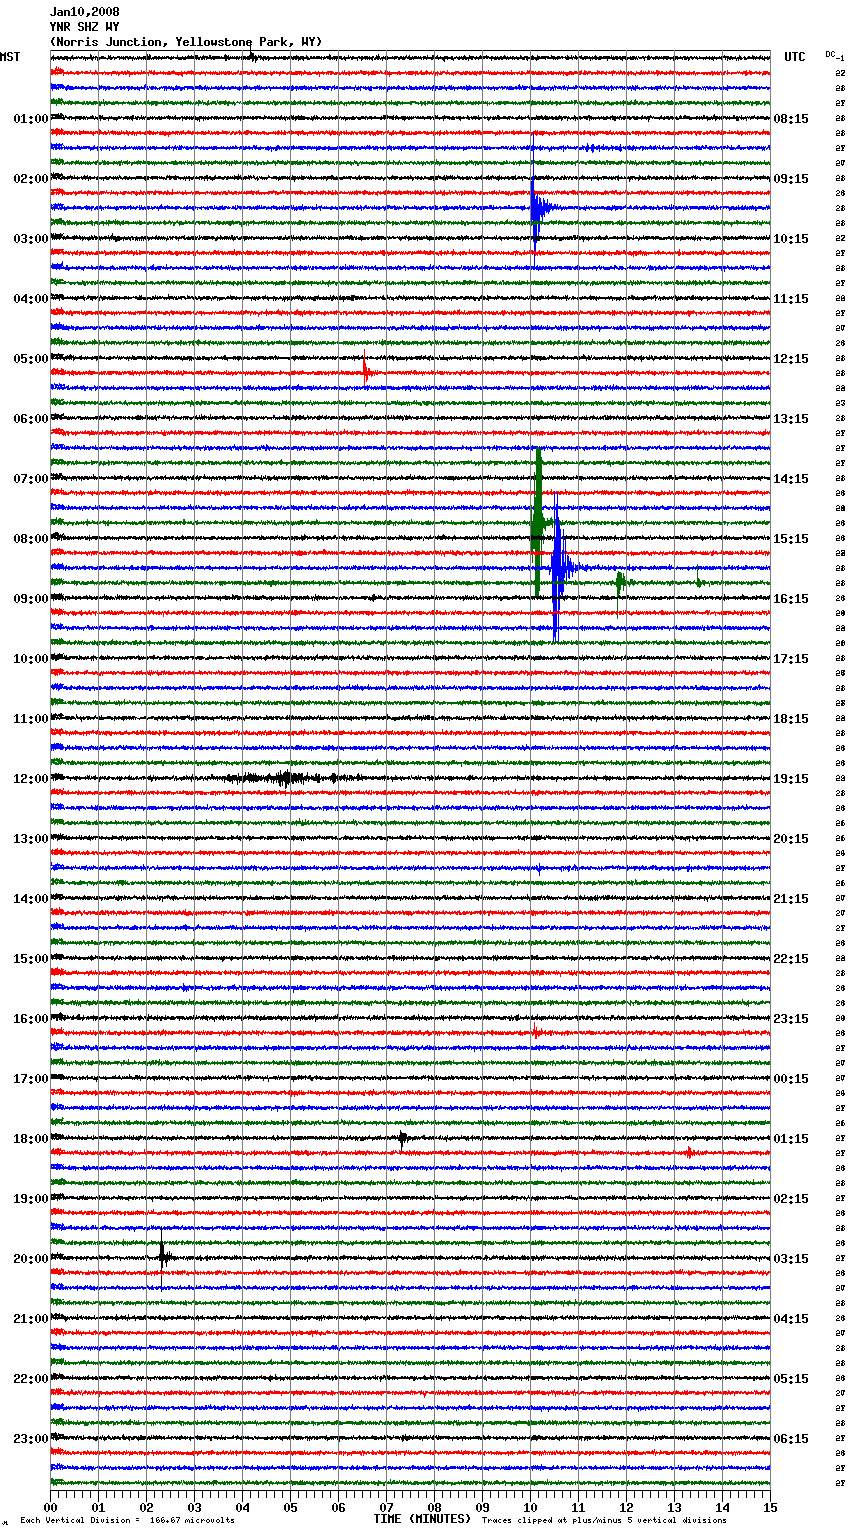Select the 19:15 UTC time label
This screenshot has height=1534, width=850.
791,779
